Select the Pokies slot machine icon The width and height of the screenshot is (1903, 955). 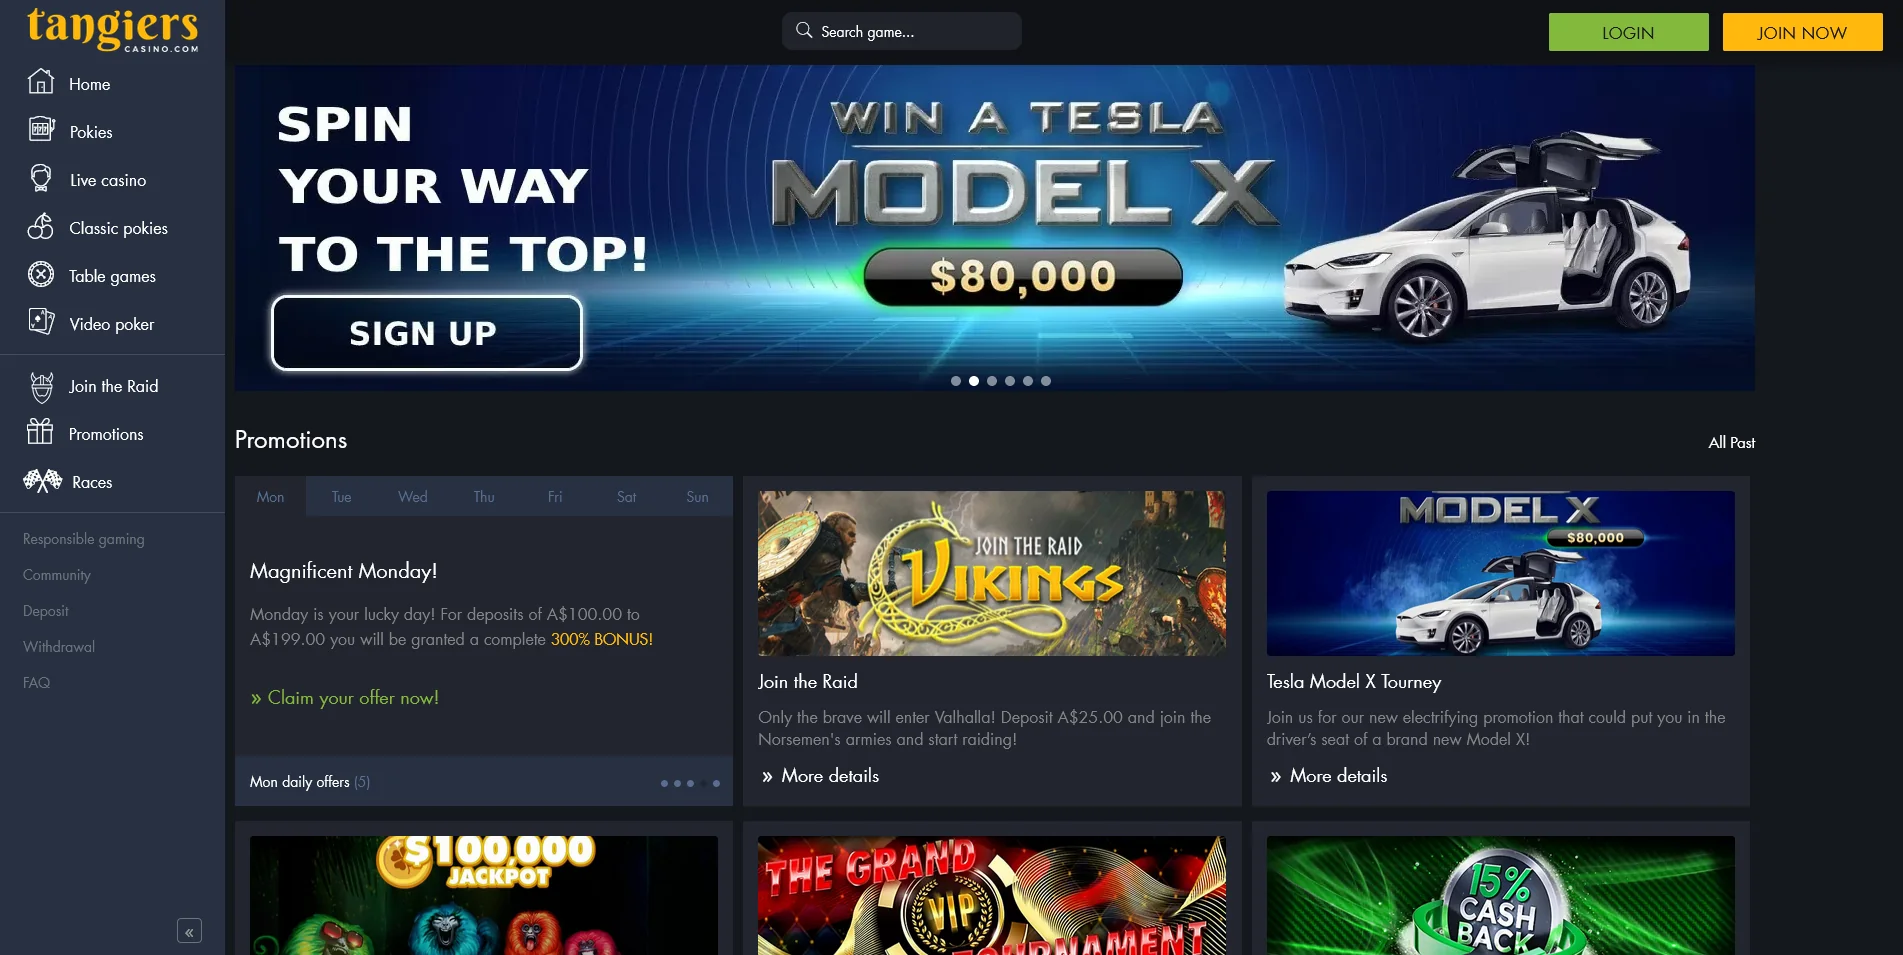tap(41, 130)
